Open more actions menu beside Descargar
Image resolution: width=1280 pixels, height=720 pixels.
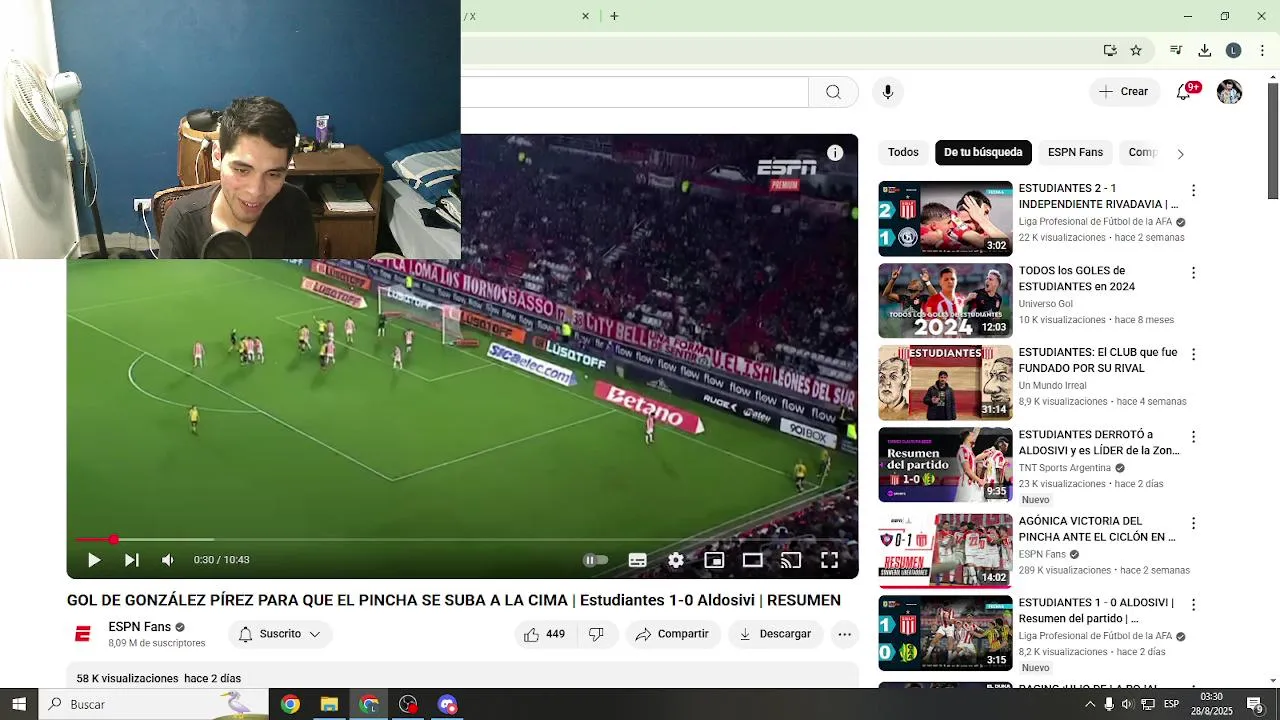pyautogui.click(x=845, y=634)
